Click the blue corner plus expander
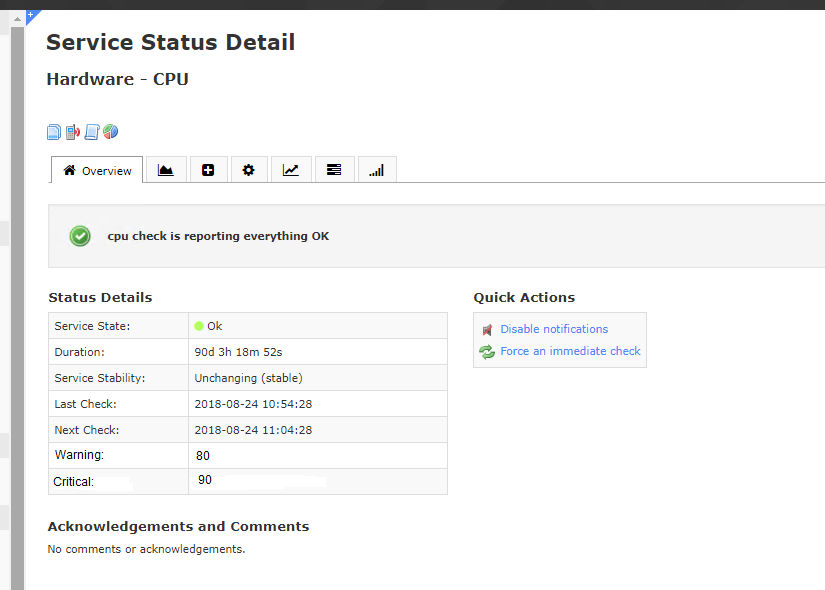Screen dimensions: 825x590 [x=30, y=15]
